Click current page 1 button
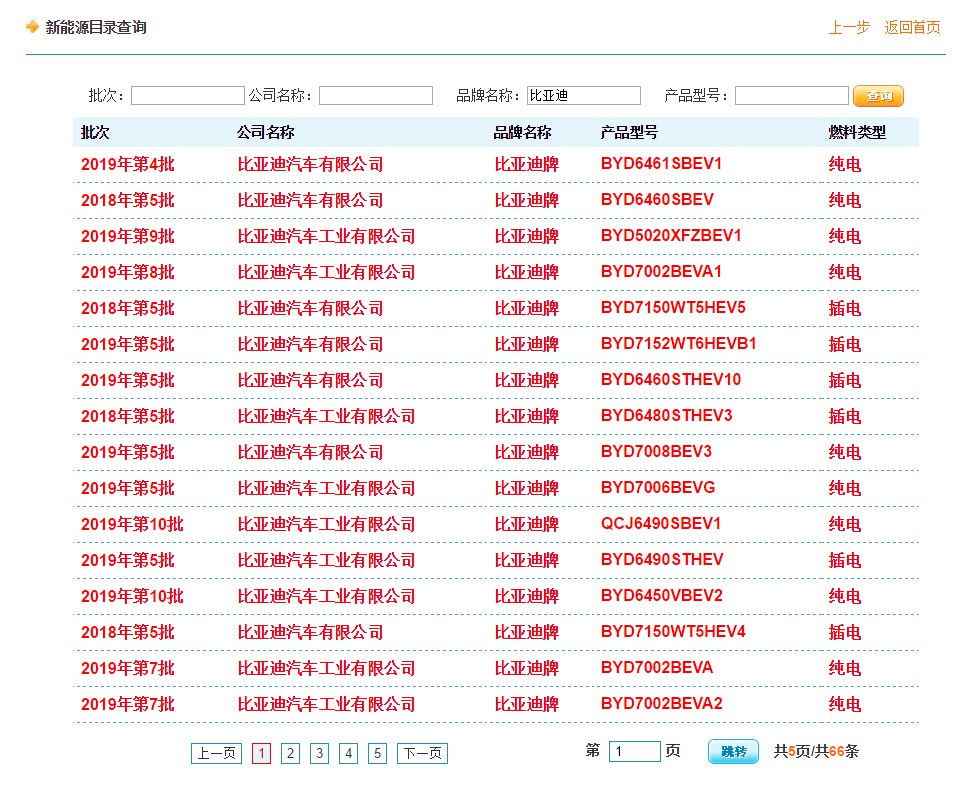This screenshot has height=788, width=975. click(x=261, y=753)
